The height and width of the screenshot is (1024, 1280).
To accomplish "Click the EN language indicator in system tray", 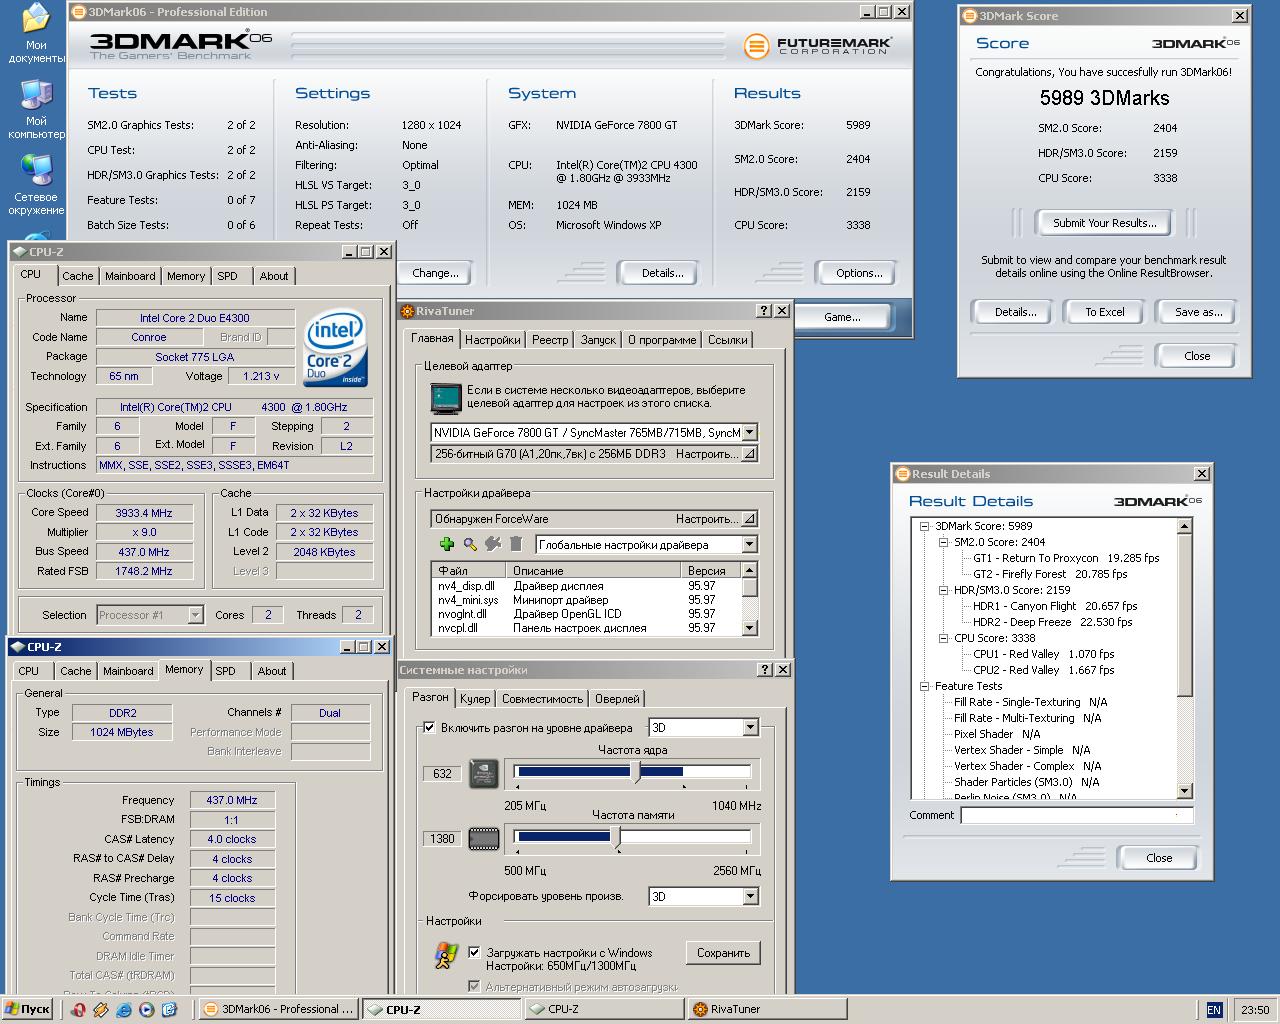I will 1214,1010.
